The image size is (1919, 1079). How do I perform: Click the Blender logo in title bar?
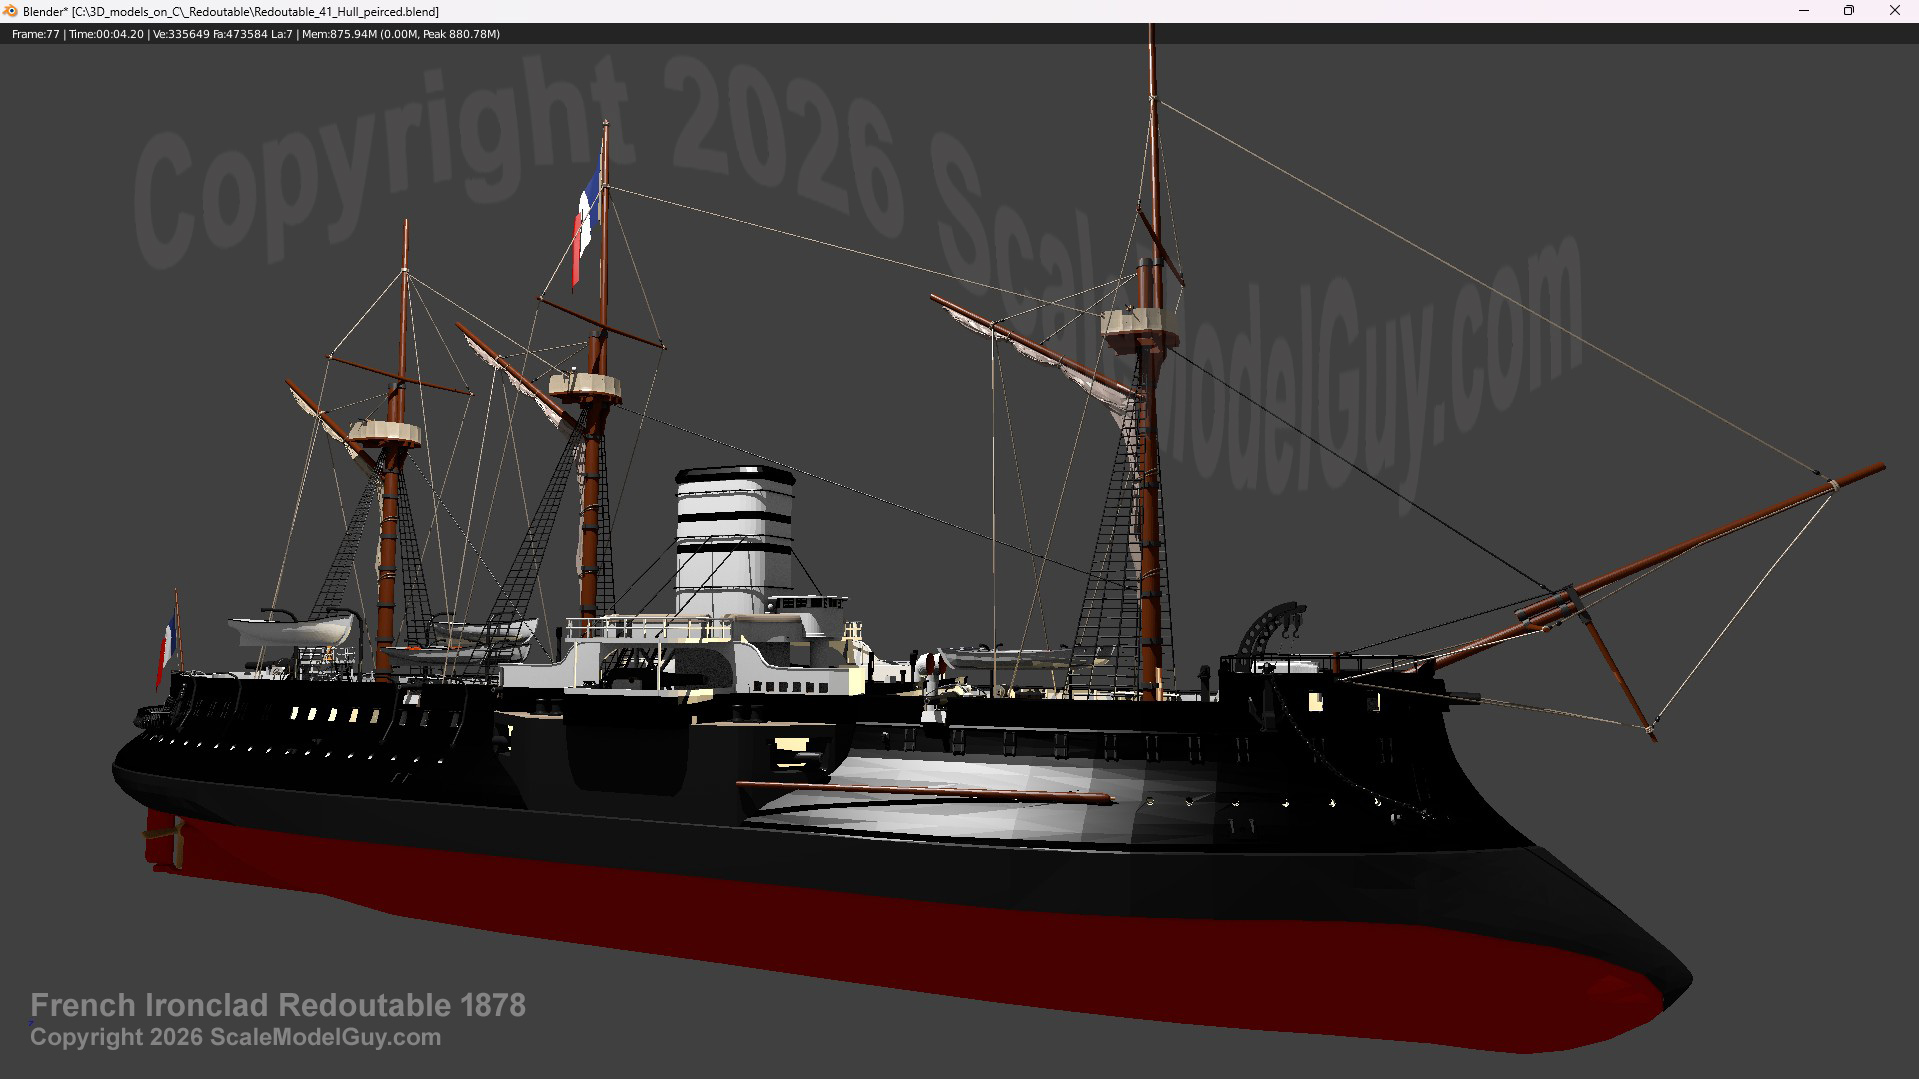(10, 11)
